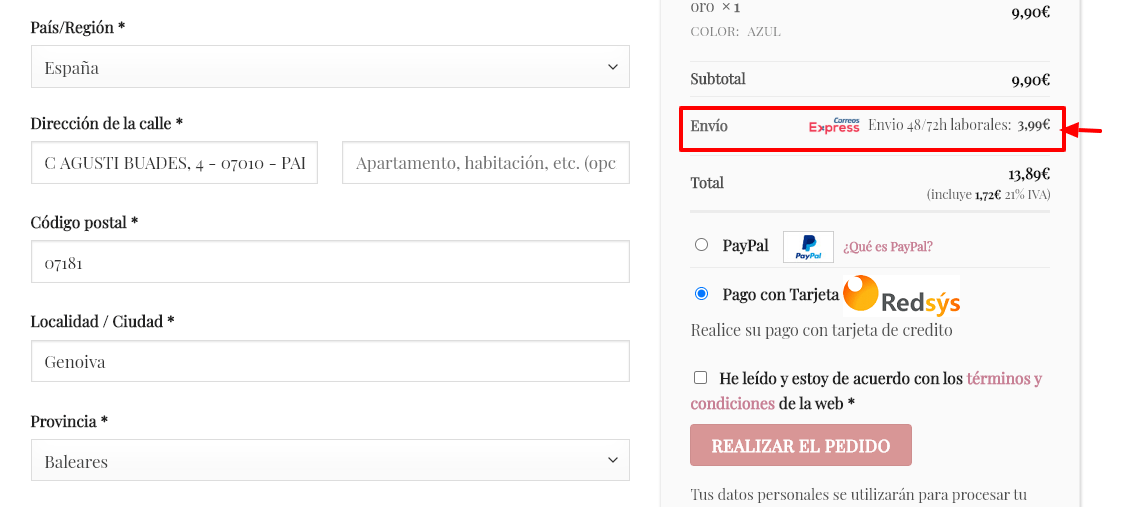Viewport: 1122px width, 507px height.
Task: Click the Correos Express logo
Action: (834, 125)
